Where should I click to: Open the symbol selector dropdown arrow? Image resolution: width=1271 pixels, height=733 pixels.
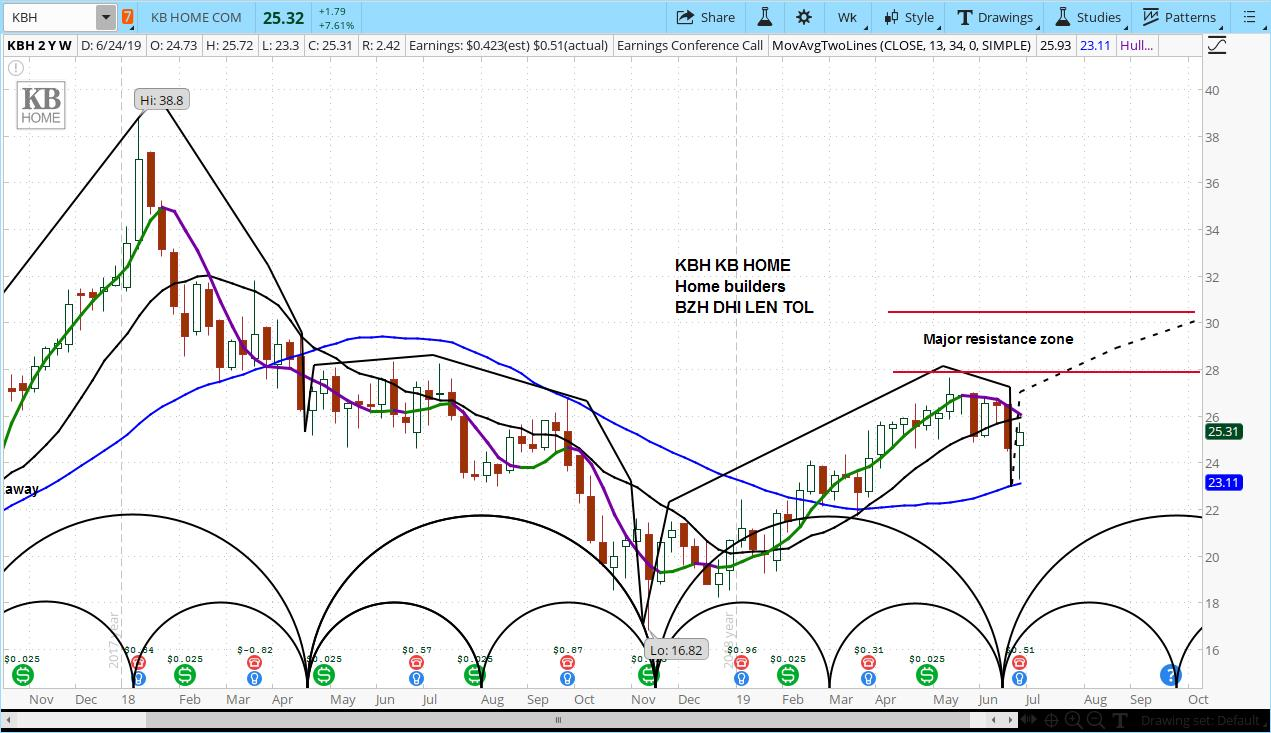pyautogui.click(x=105, y=17)
